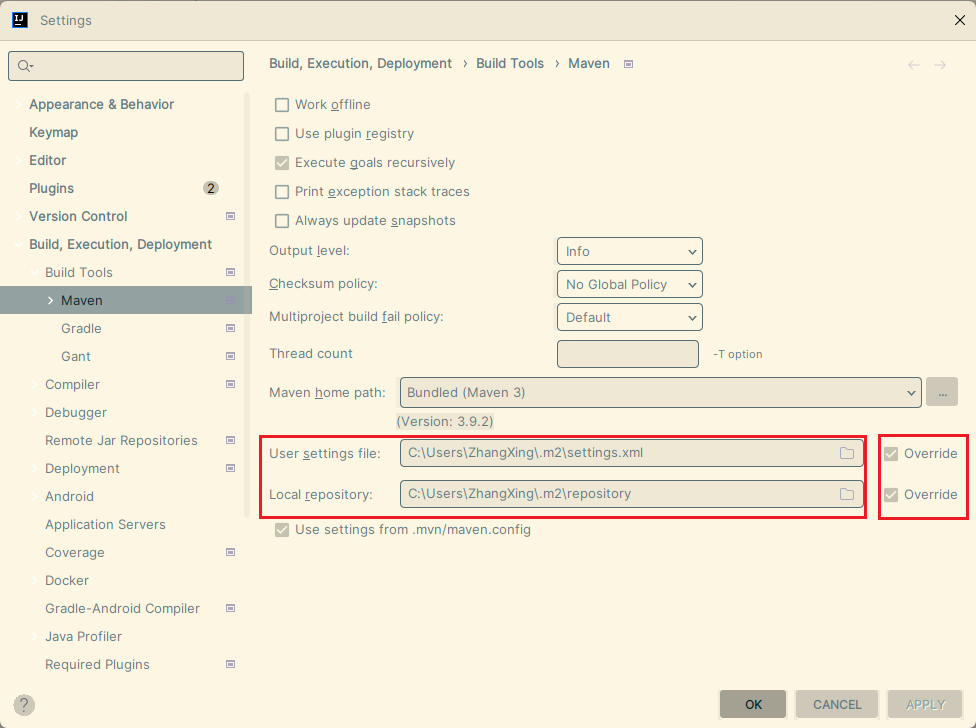976x728 pixels.
Task: Expand the Version Control node chevron
Action: [19, 217]
